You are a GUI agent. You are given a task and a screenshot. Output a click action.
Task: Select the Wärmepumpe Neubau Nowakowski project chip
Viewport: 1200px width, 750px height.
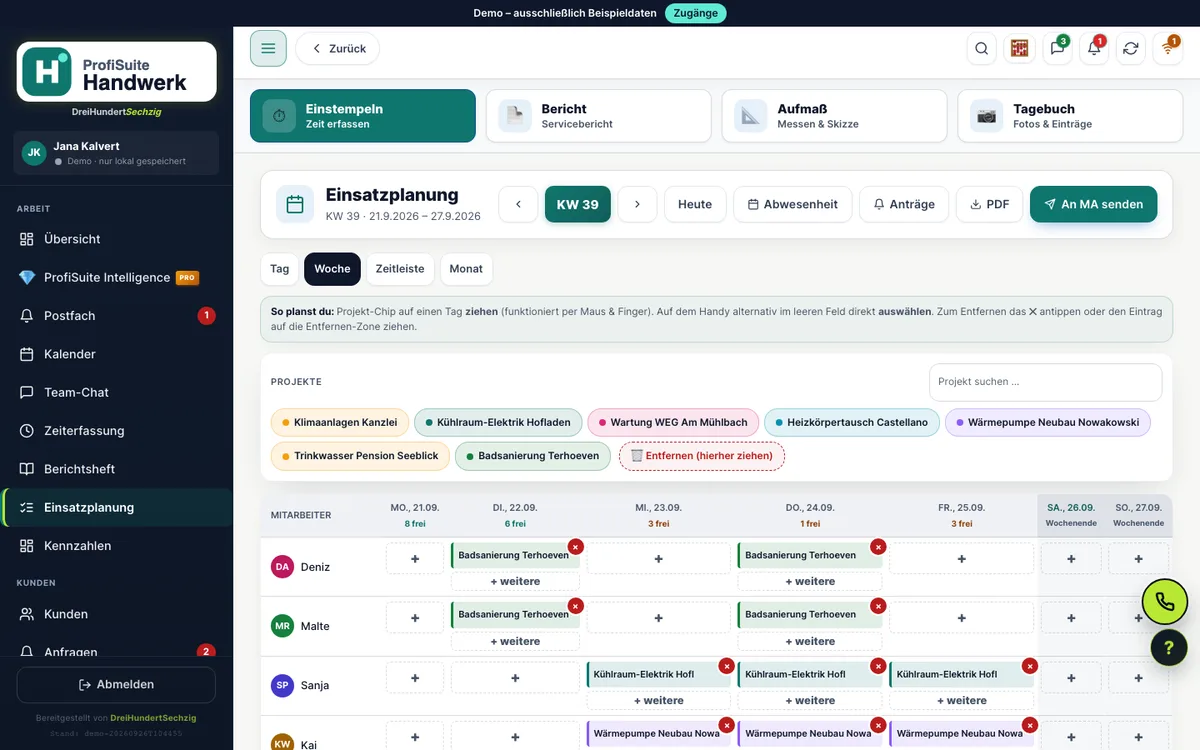(x=1047, y=423)
